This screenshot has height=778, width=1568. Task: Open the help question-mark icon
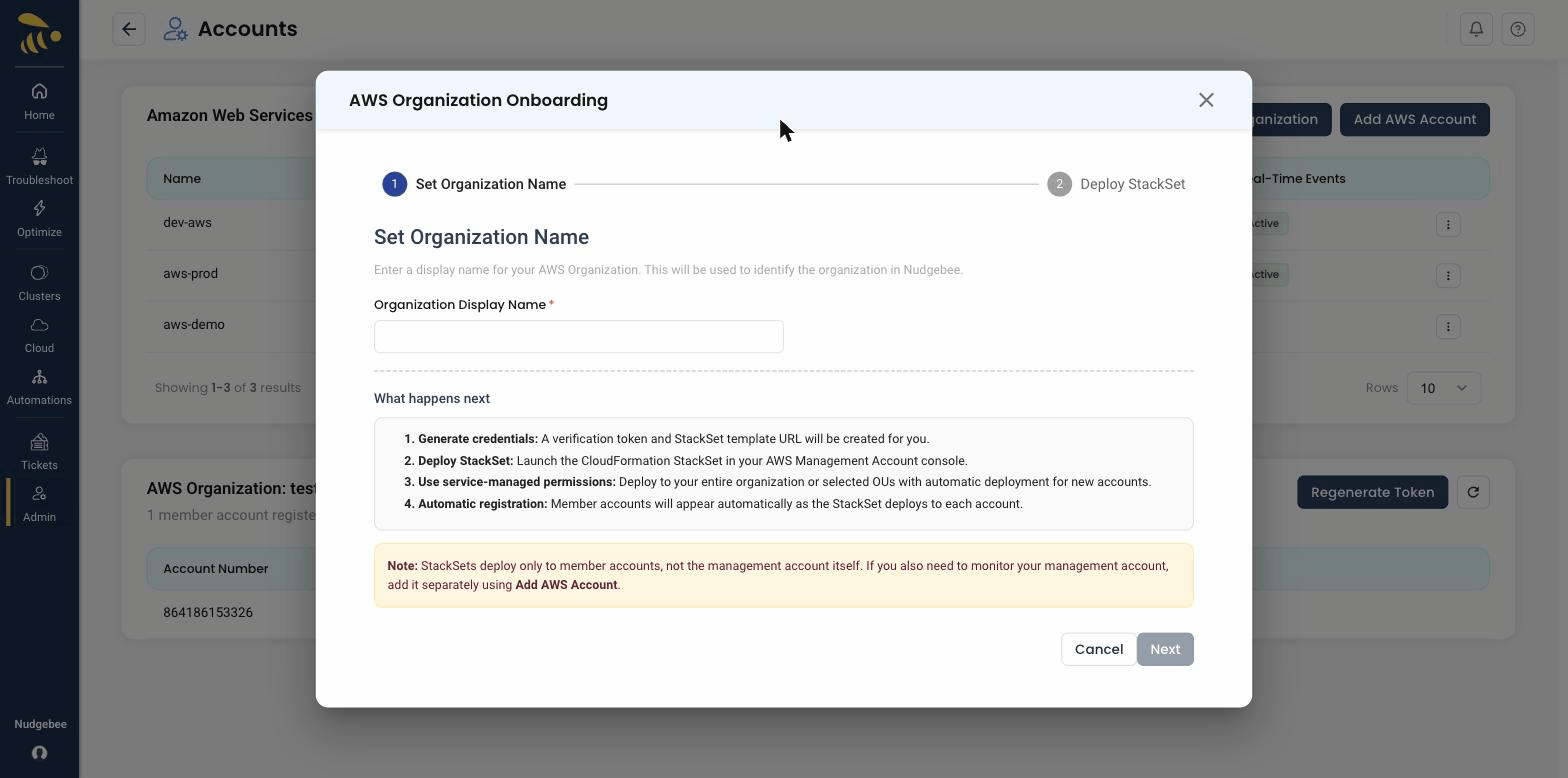1518,29
